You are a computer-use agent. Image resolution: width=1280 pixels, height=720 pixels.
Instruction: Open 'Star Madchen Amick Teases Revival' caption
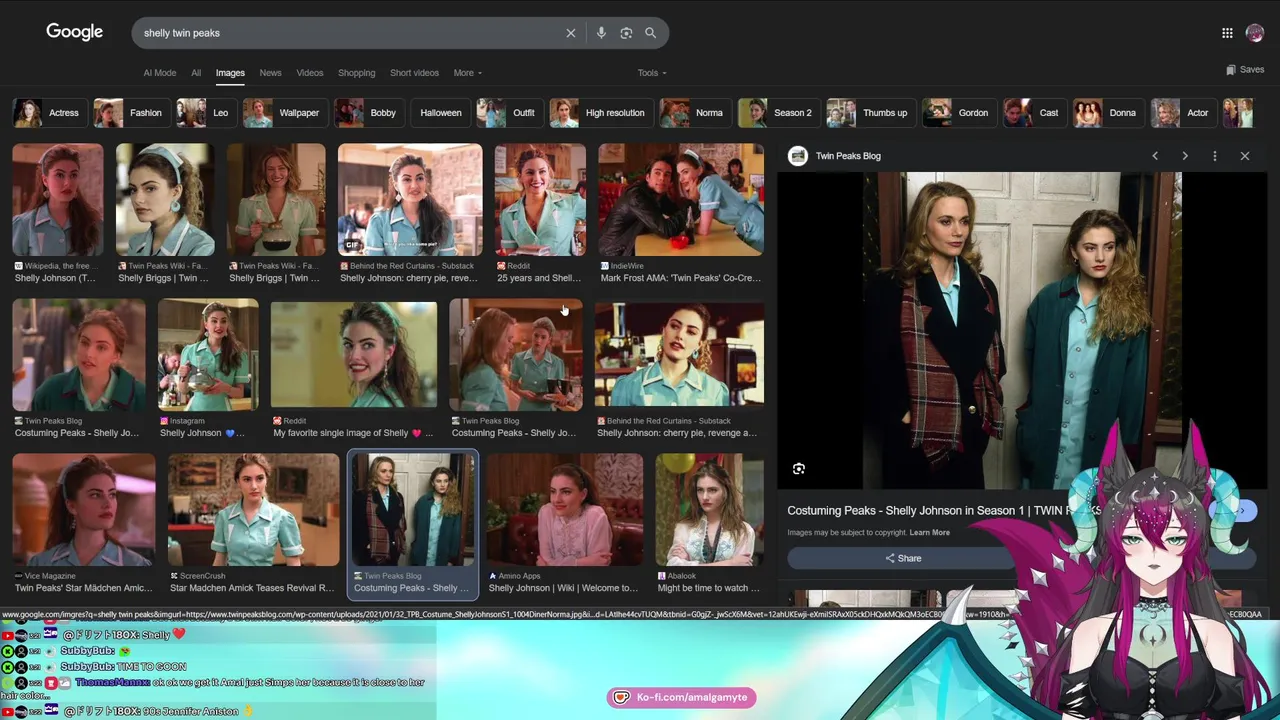tap(252, 588)
